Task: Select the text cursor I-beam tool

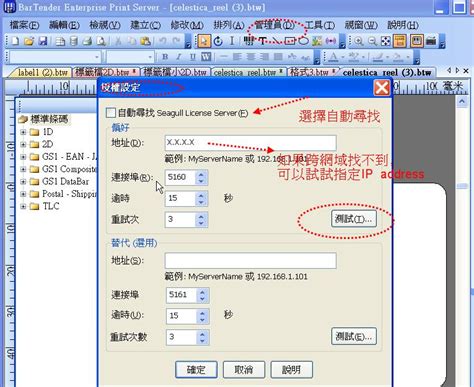Action: point(232,41)
